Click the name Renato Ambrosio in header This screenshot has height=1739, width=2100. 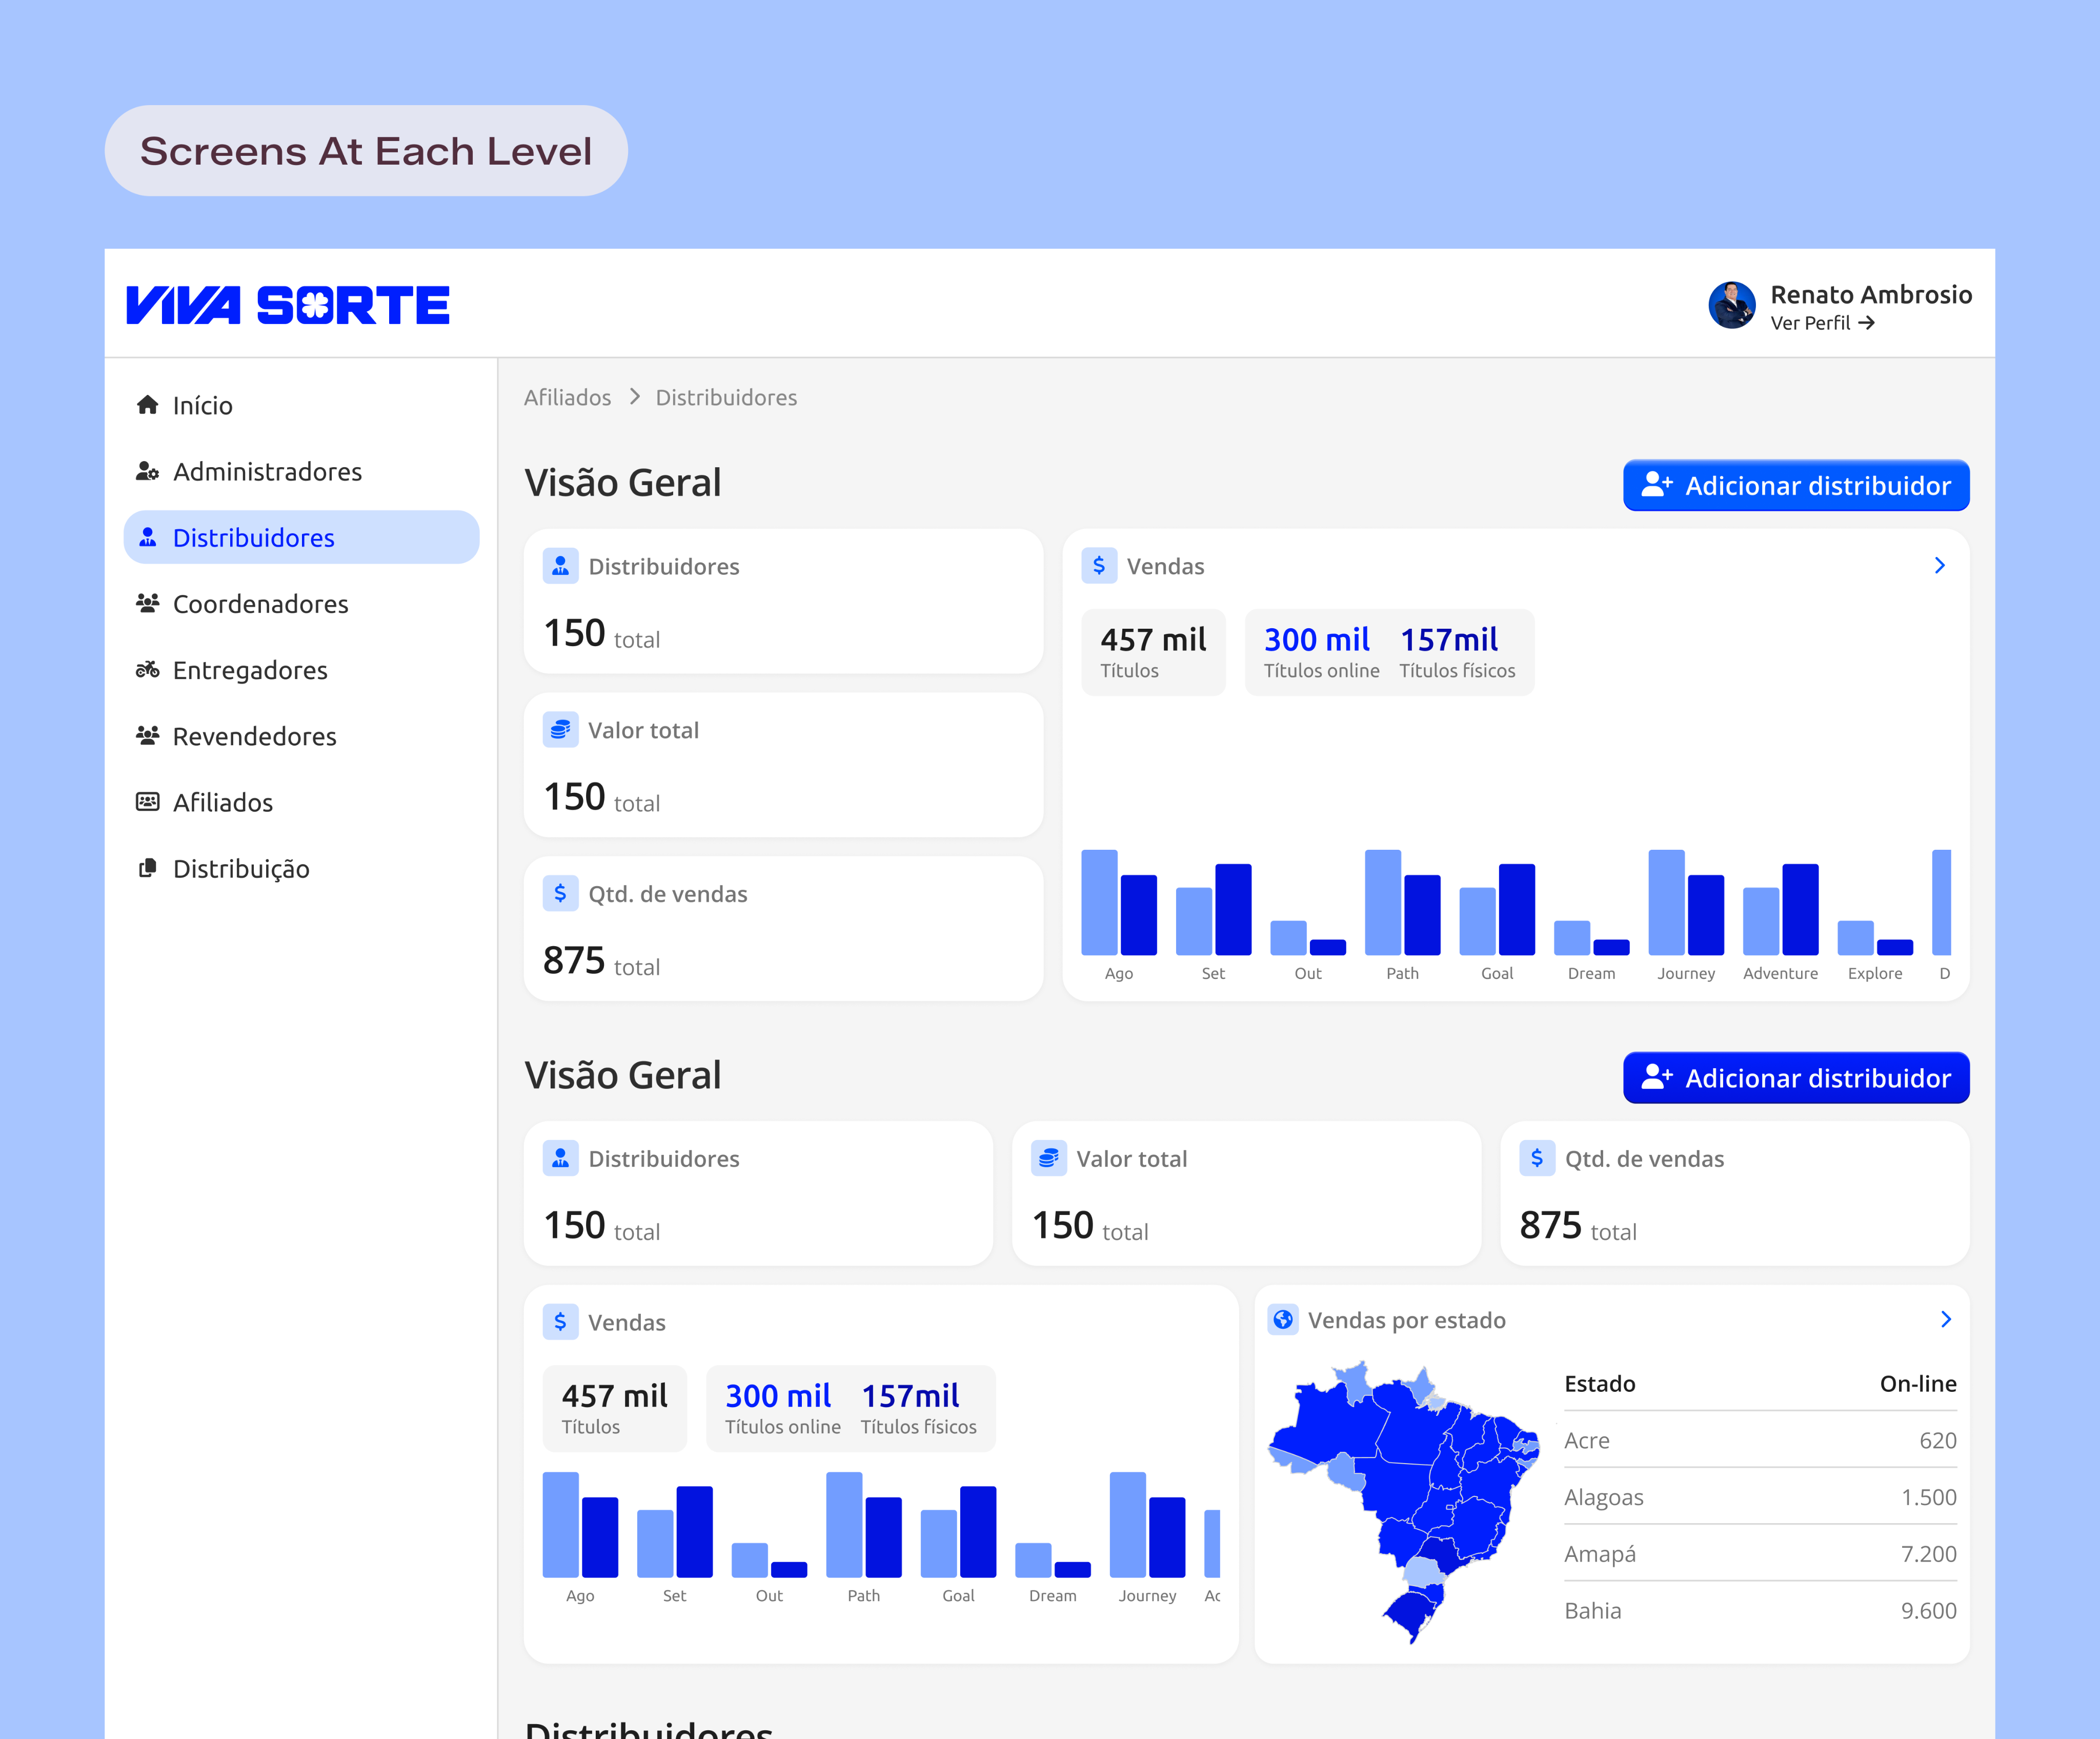(1871, 294)
